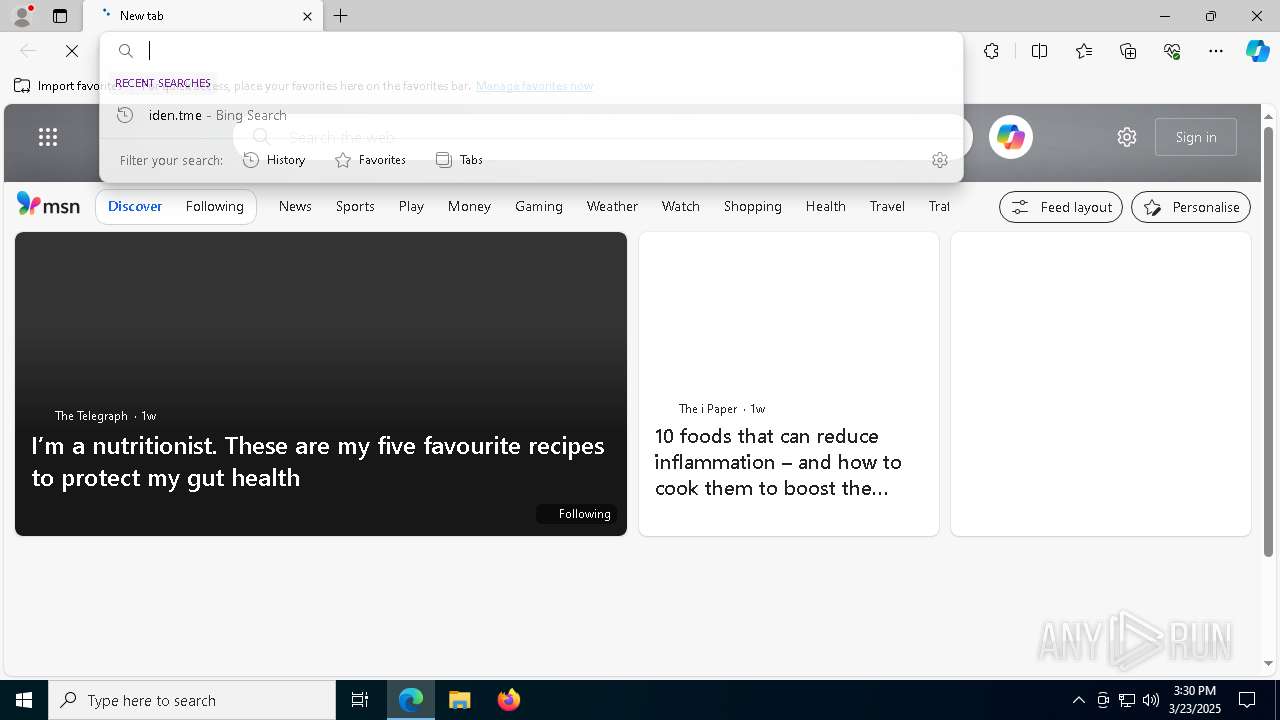Stop loading the page
The width and height of the screenshot is (1280, 720).
tap(72, 51)
